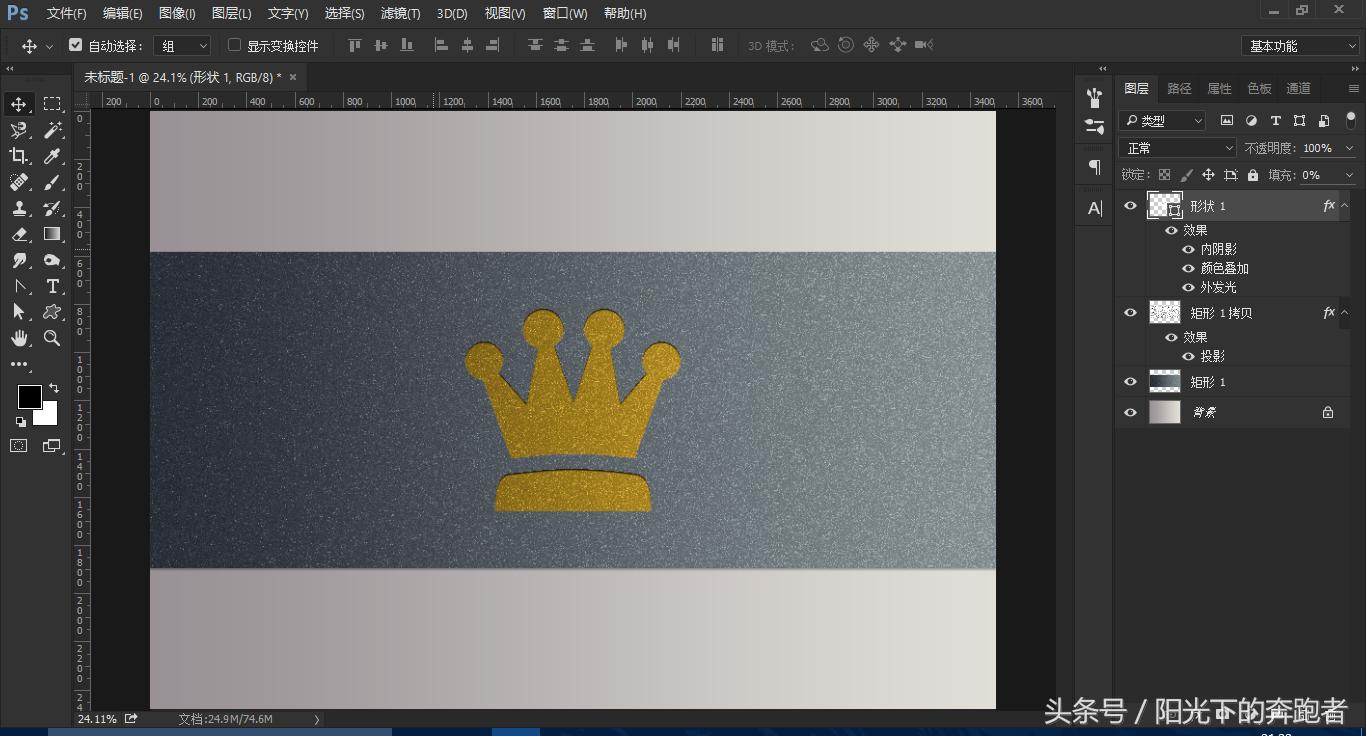Select the 矩形 1 layer thumbnail
Image resolution: width=1366 pixels, height=736 pixels.
pos(1165,382)
